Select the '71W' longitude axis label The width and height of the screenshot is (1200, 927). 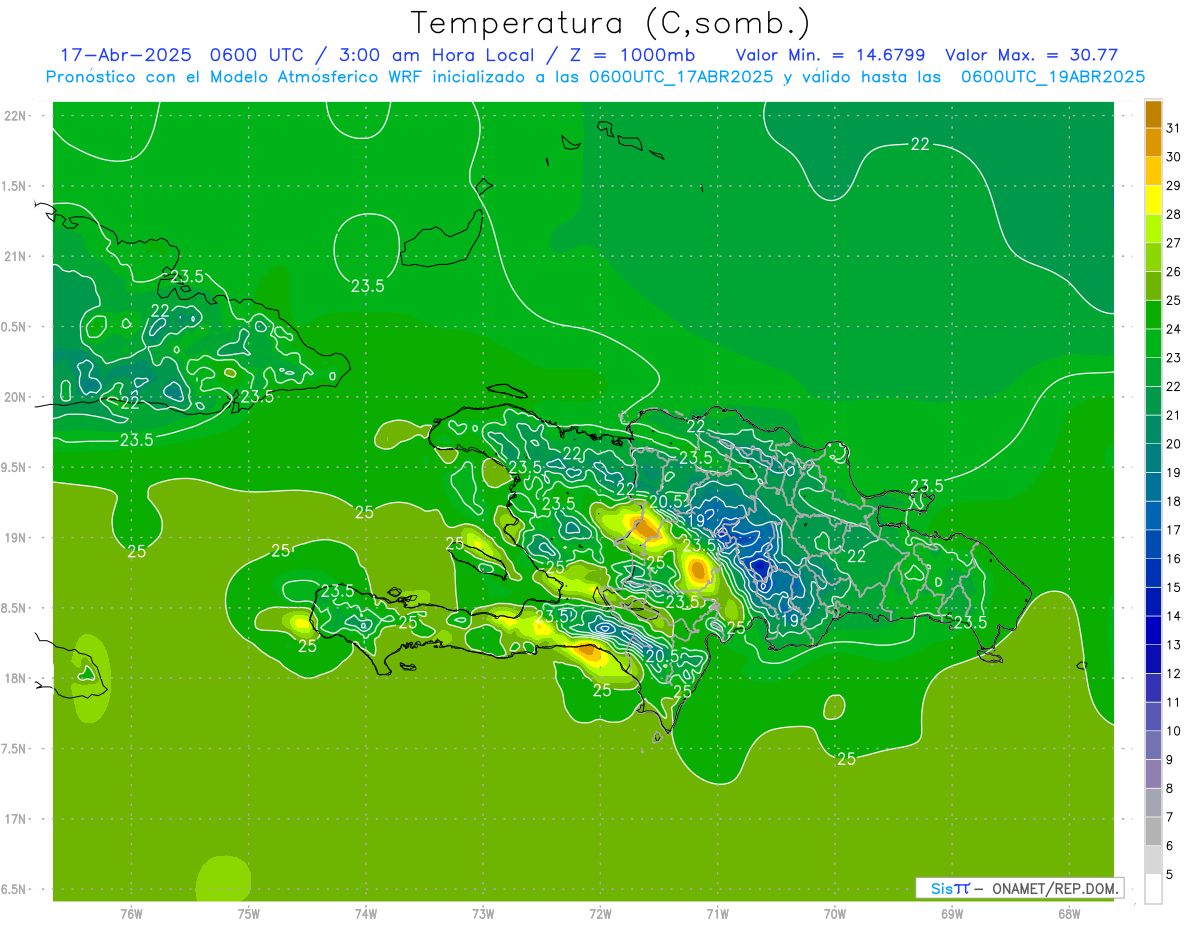click(x=717, y=913)
